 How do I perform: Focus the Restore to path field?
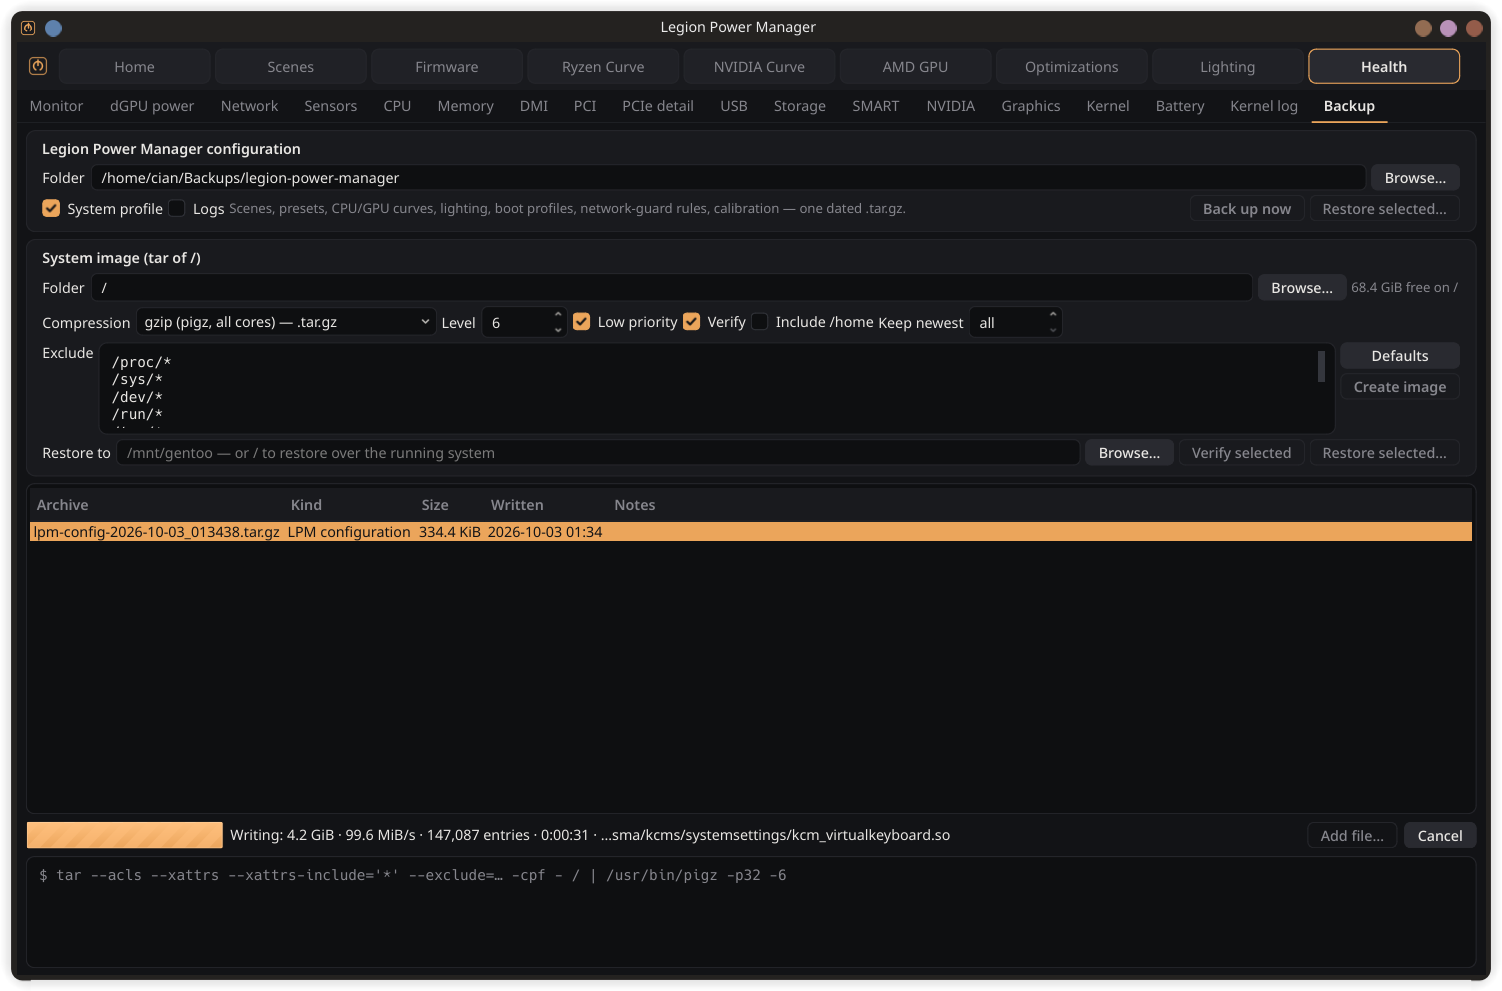coord(598,453)
